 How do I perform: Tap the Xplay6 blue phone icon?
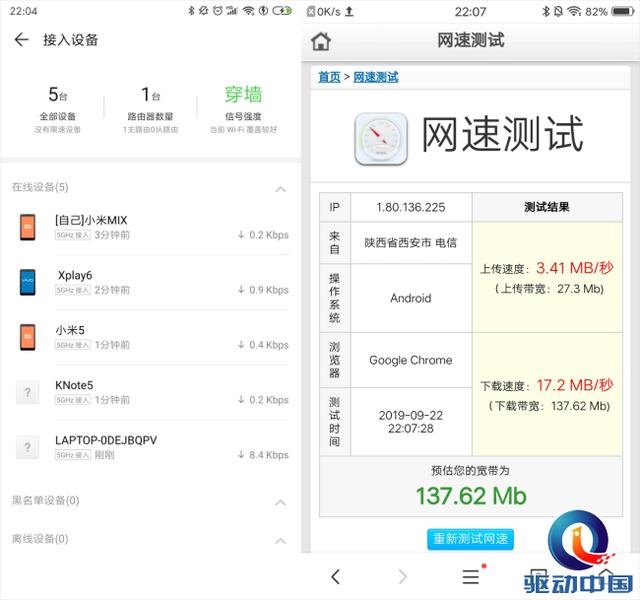(28, 282)
